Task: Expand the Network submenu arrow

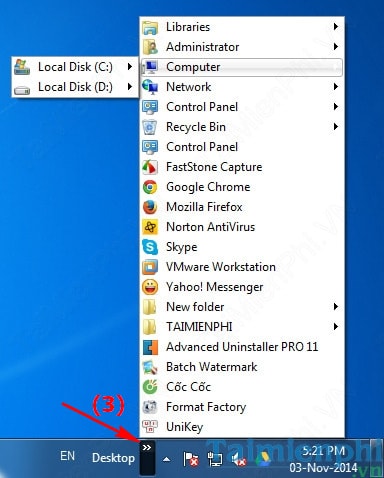Action: point(336,87)
